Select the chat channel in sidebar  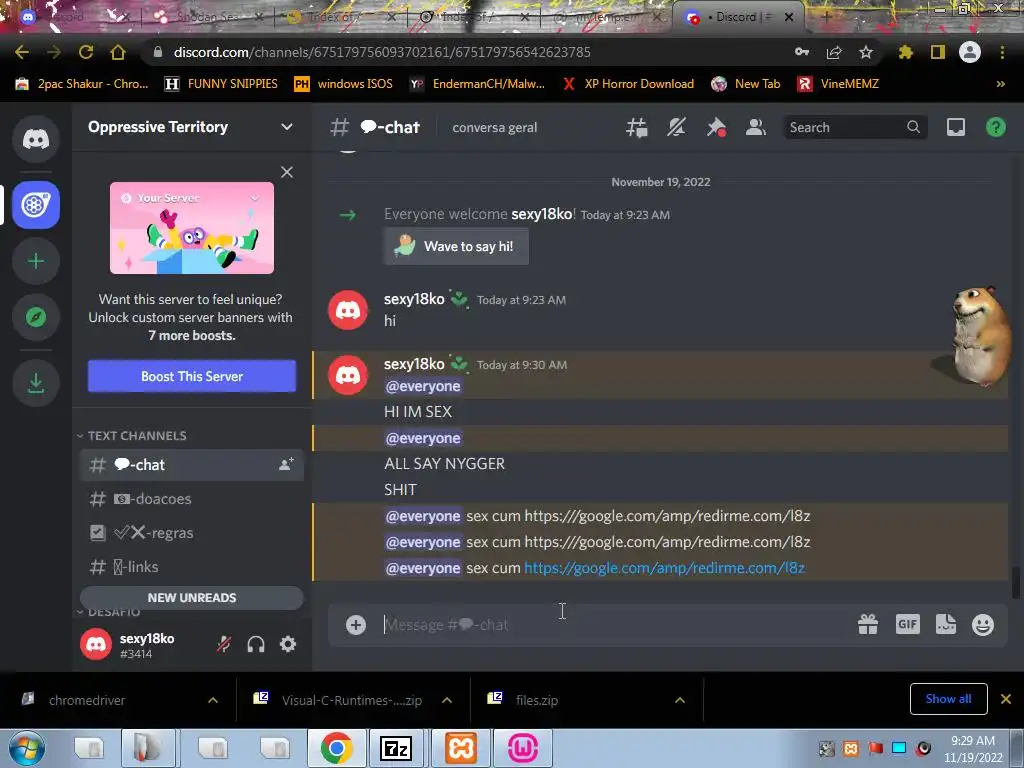pyautogui.click(x=192, y=465)
